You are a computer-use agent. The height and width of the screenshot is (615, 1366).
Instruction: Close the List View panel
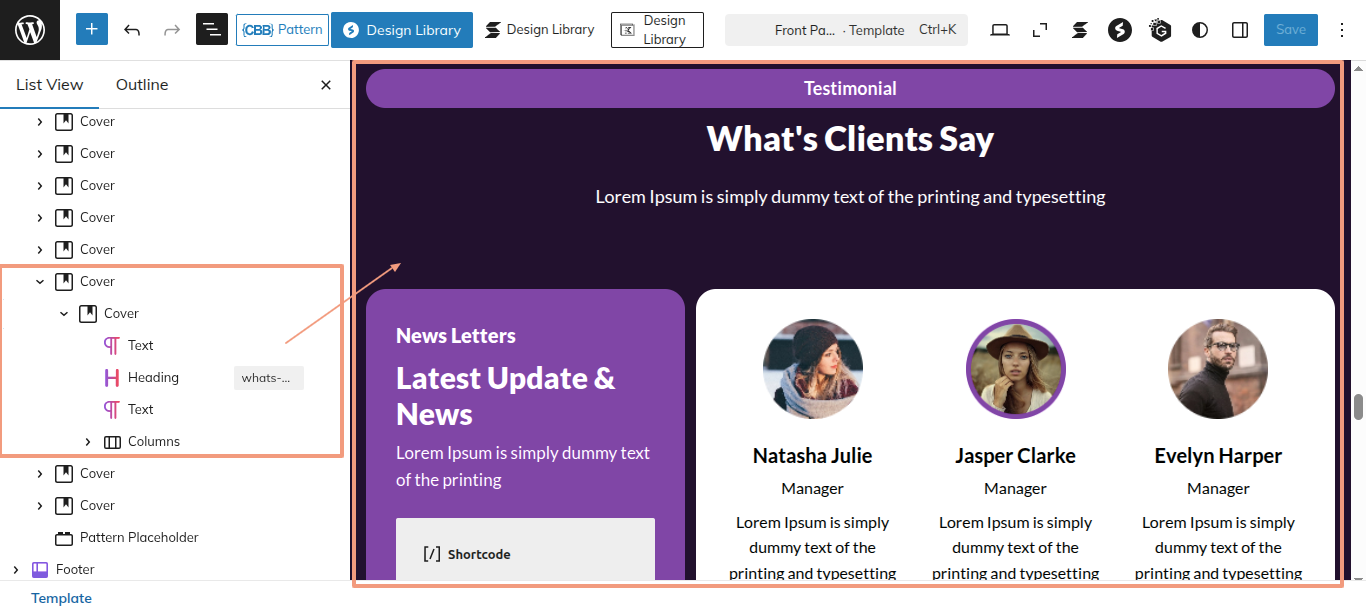[x=326, y=85]
